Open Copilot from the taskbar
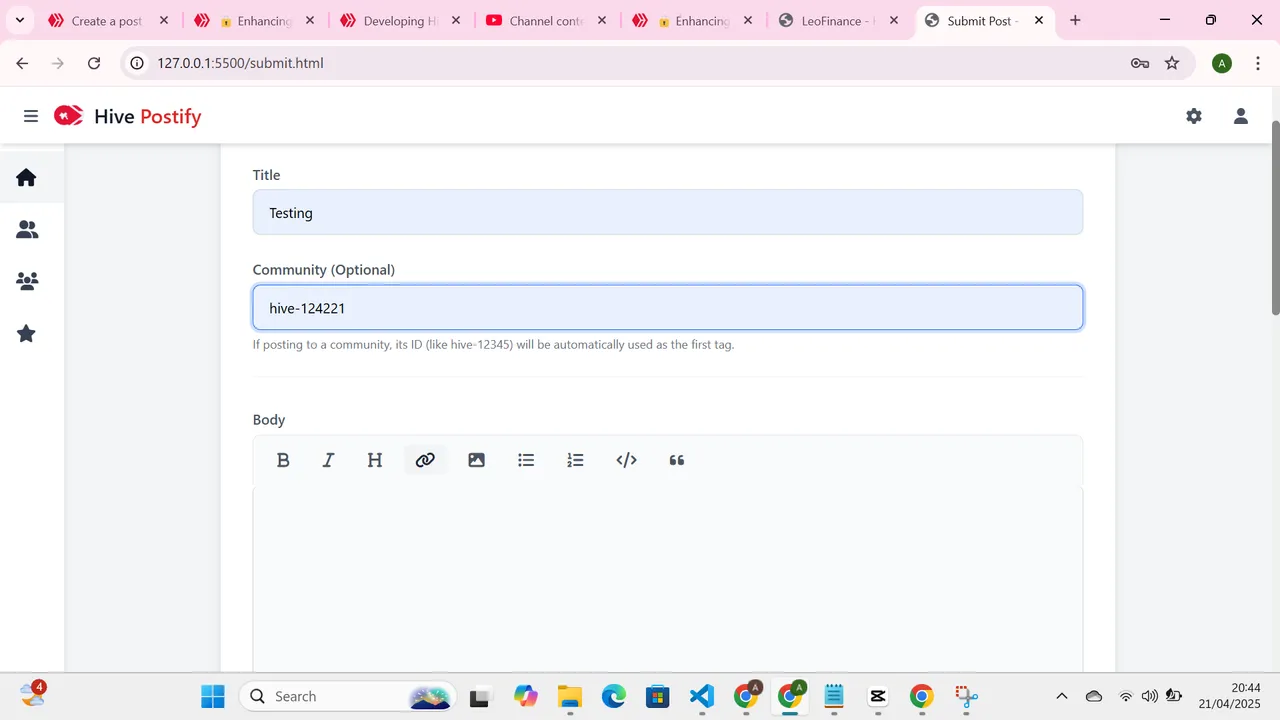The image size is (1280, 720). (525, 696)
